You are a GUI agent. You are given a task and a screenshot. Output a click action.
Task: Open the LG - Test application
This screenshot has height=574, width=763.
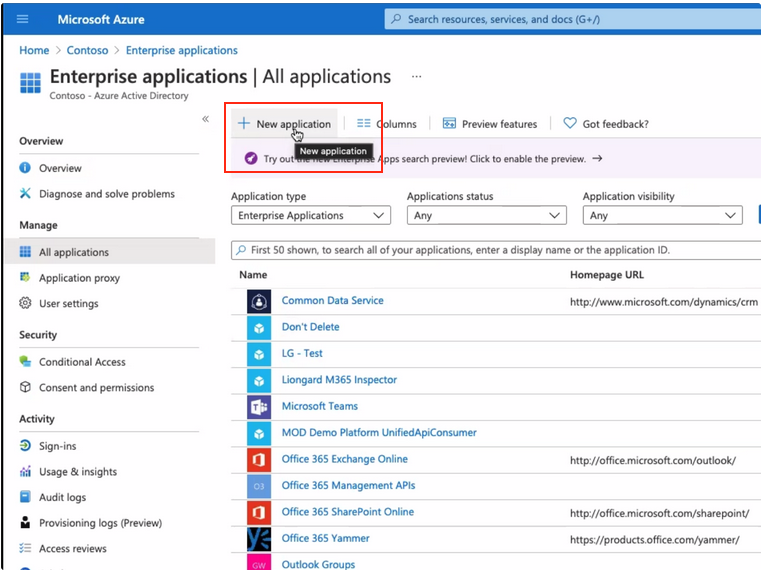(x=302, y=353)
